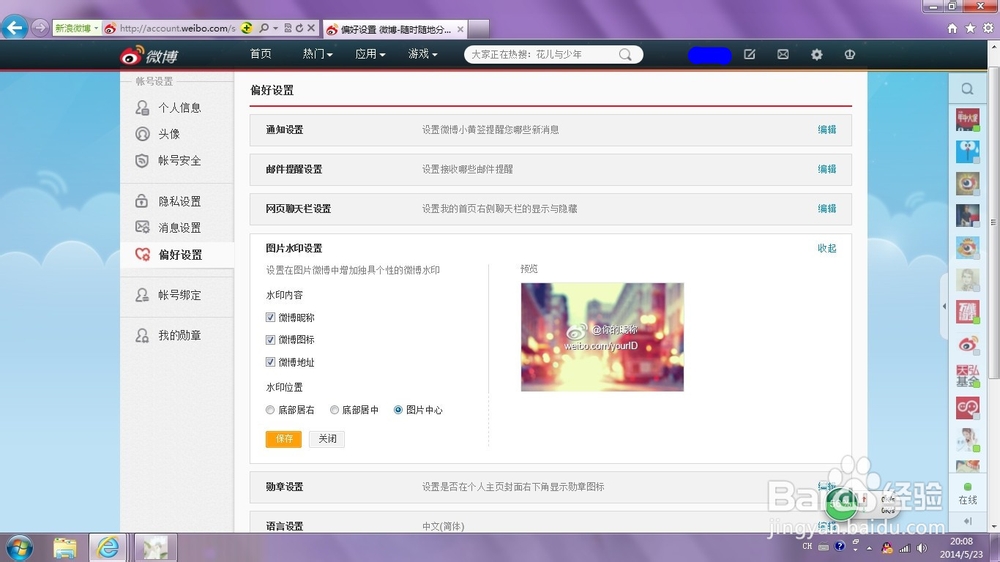Image resolution: width=1000 pixels, height=562 pixels.
Task: Select 底部居右 watermark position
Action: [270, 410]
